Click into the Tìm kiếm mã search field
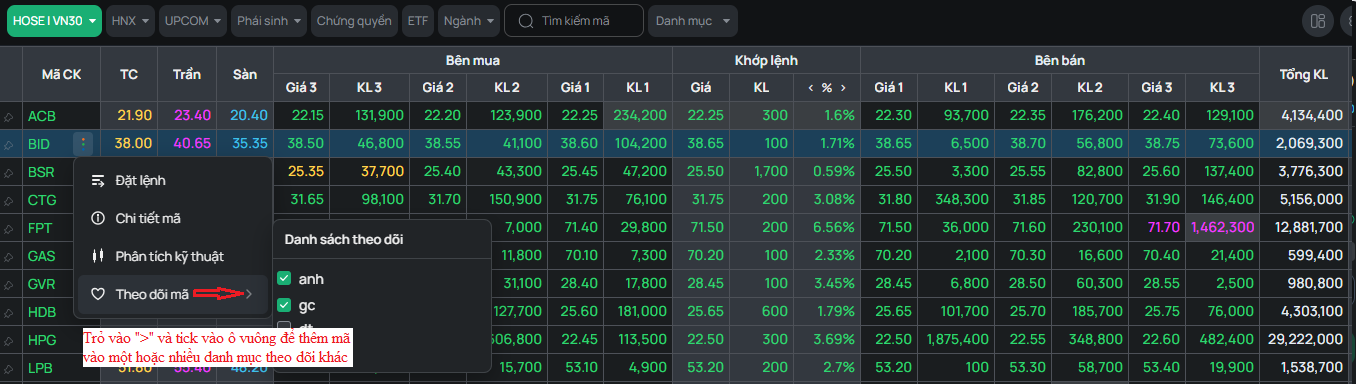Viewport: 1356px width, 384px height. point(575,20)
